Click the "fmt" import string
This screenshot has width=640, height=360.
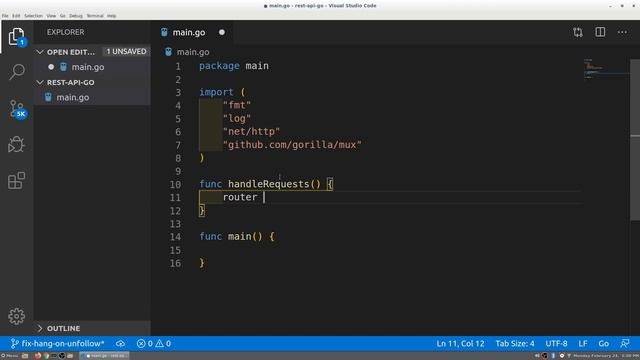coord(237,105)
